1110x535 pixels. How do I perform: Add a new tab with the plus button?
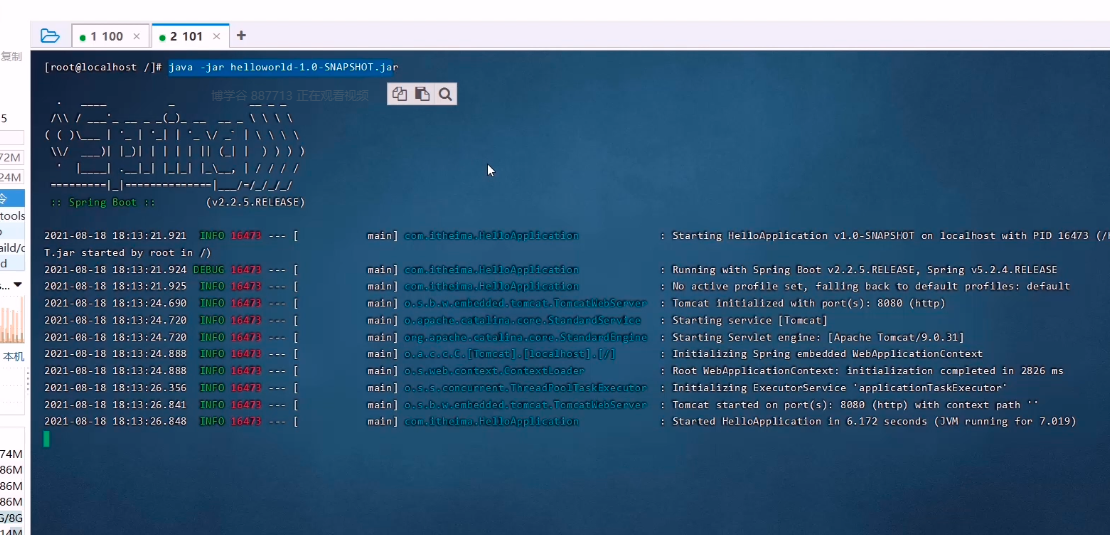(x=241, y=35)
